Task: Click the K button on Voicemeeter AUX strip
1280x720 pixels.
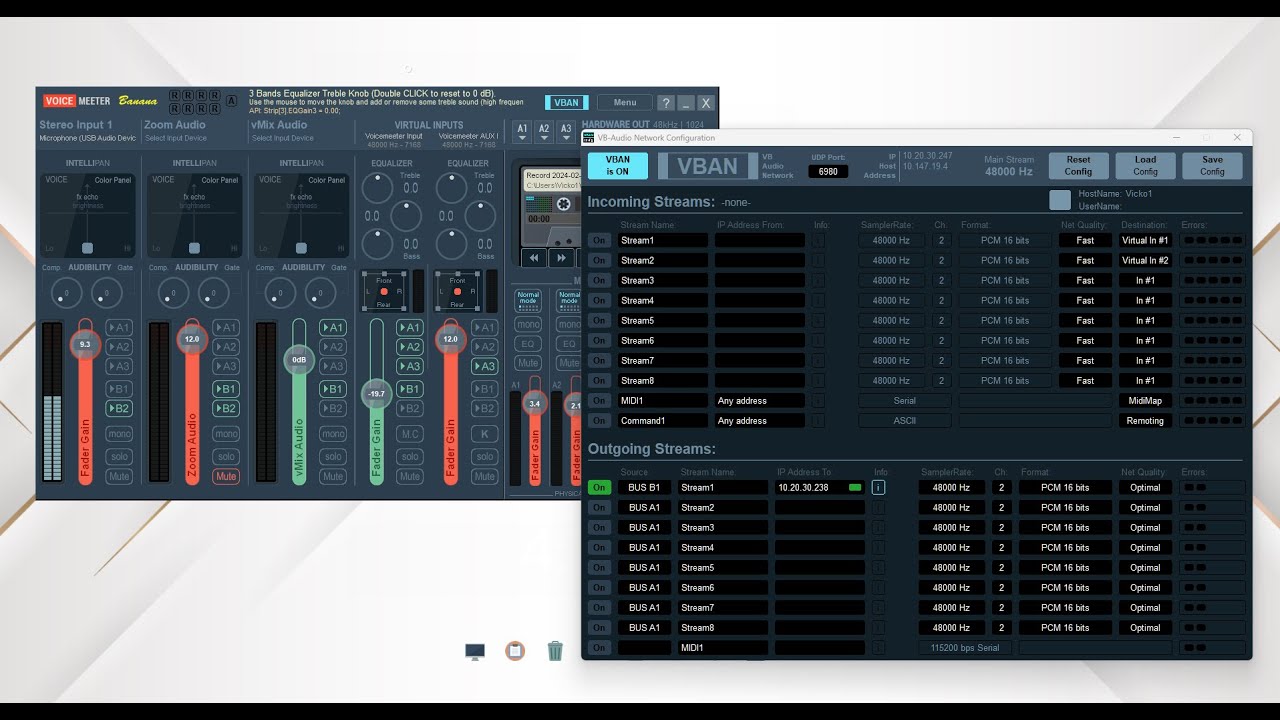Action: 484,434
